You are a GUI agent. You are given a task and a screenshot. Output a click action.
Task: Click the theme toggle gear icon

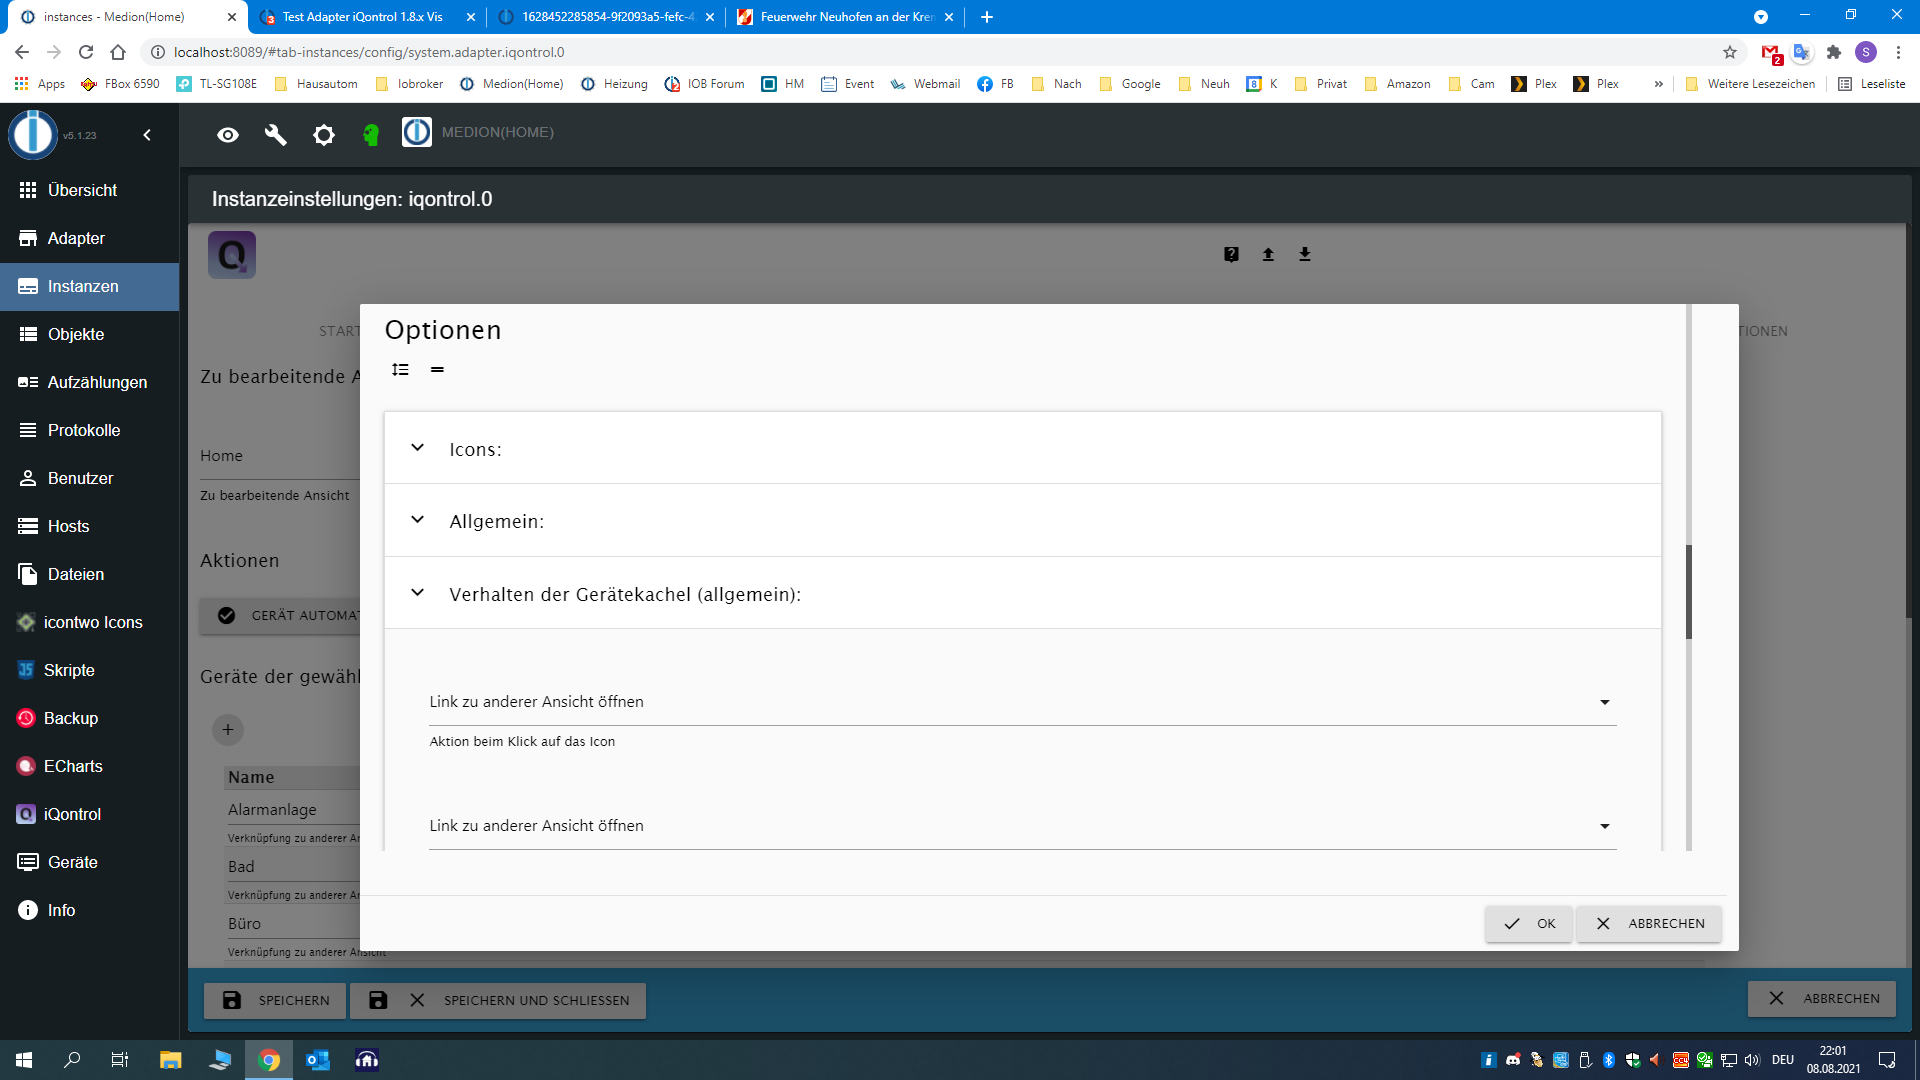click(324, 134)
